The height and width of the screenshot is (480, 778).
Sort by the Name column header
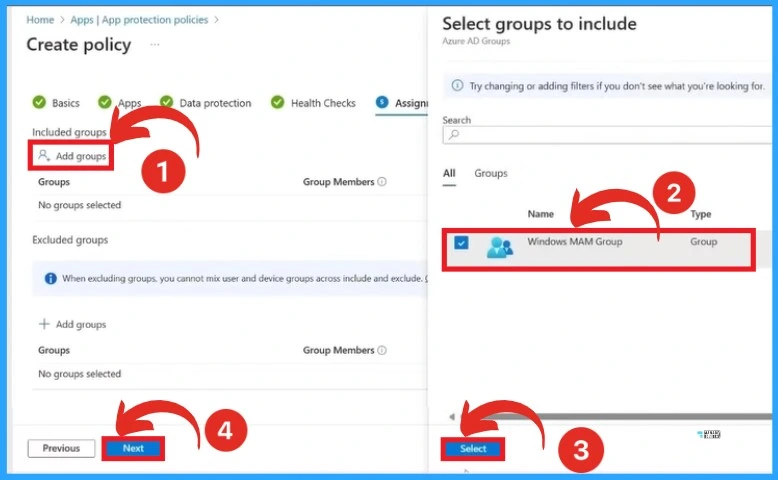point(540,214)
